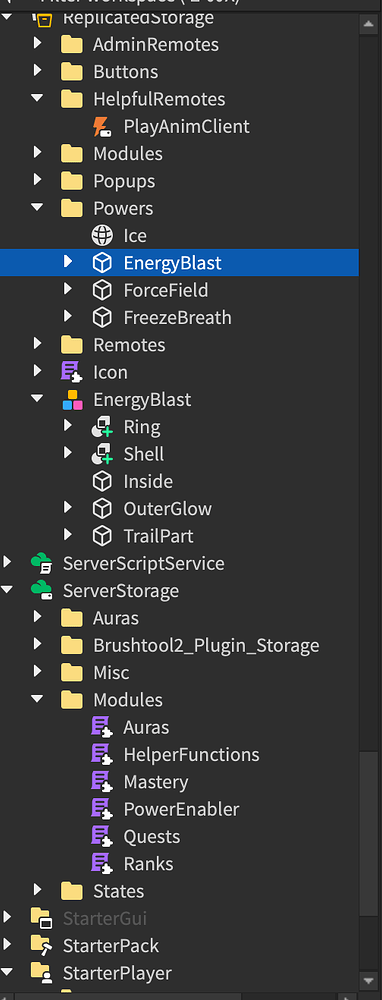Expand the AdminRemotes folder
Screen dimensions: 382x1000
(38, 44)
